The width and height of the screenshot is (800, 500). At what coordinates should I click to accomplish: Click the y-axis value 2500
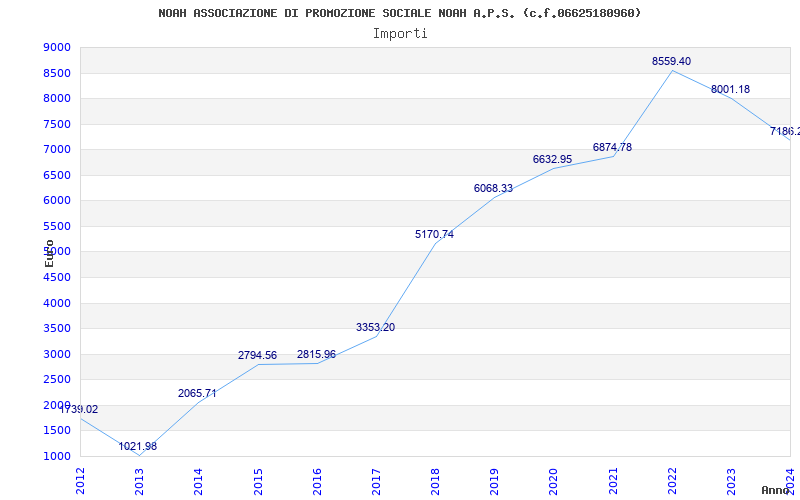pos(57,380)
